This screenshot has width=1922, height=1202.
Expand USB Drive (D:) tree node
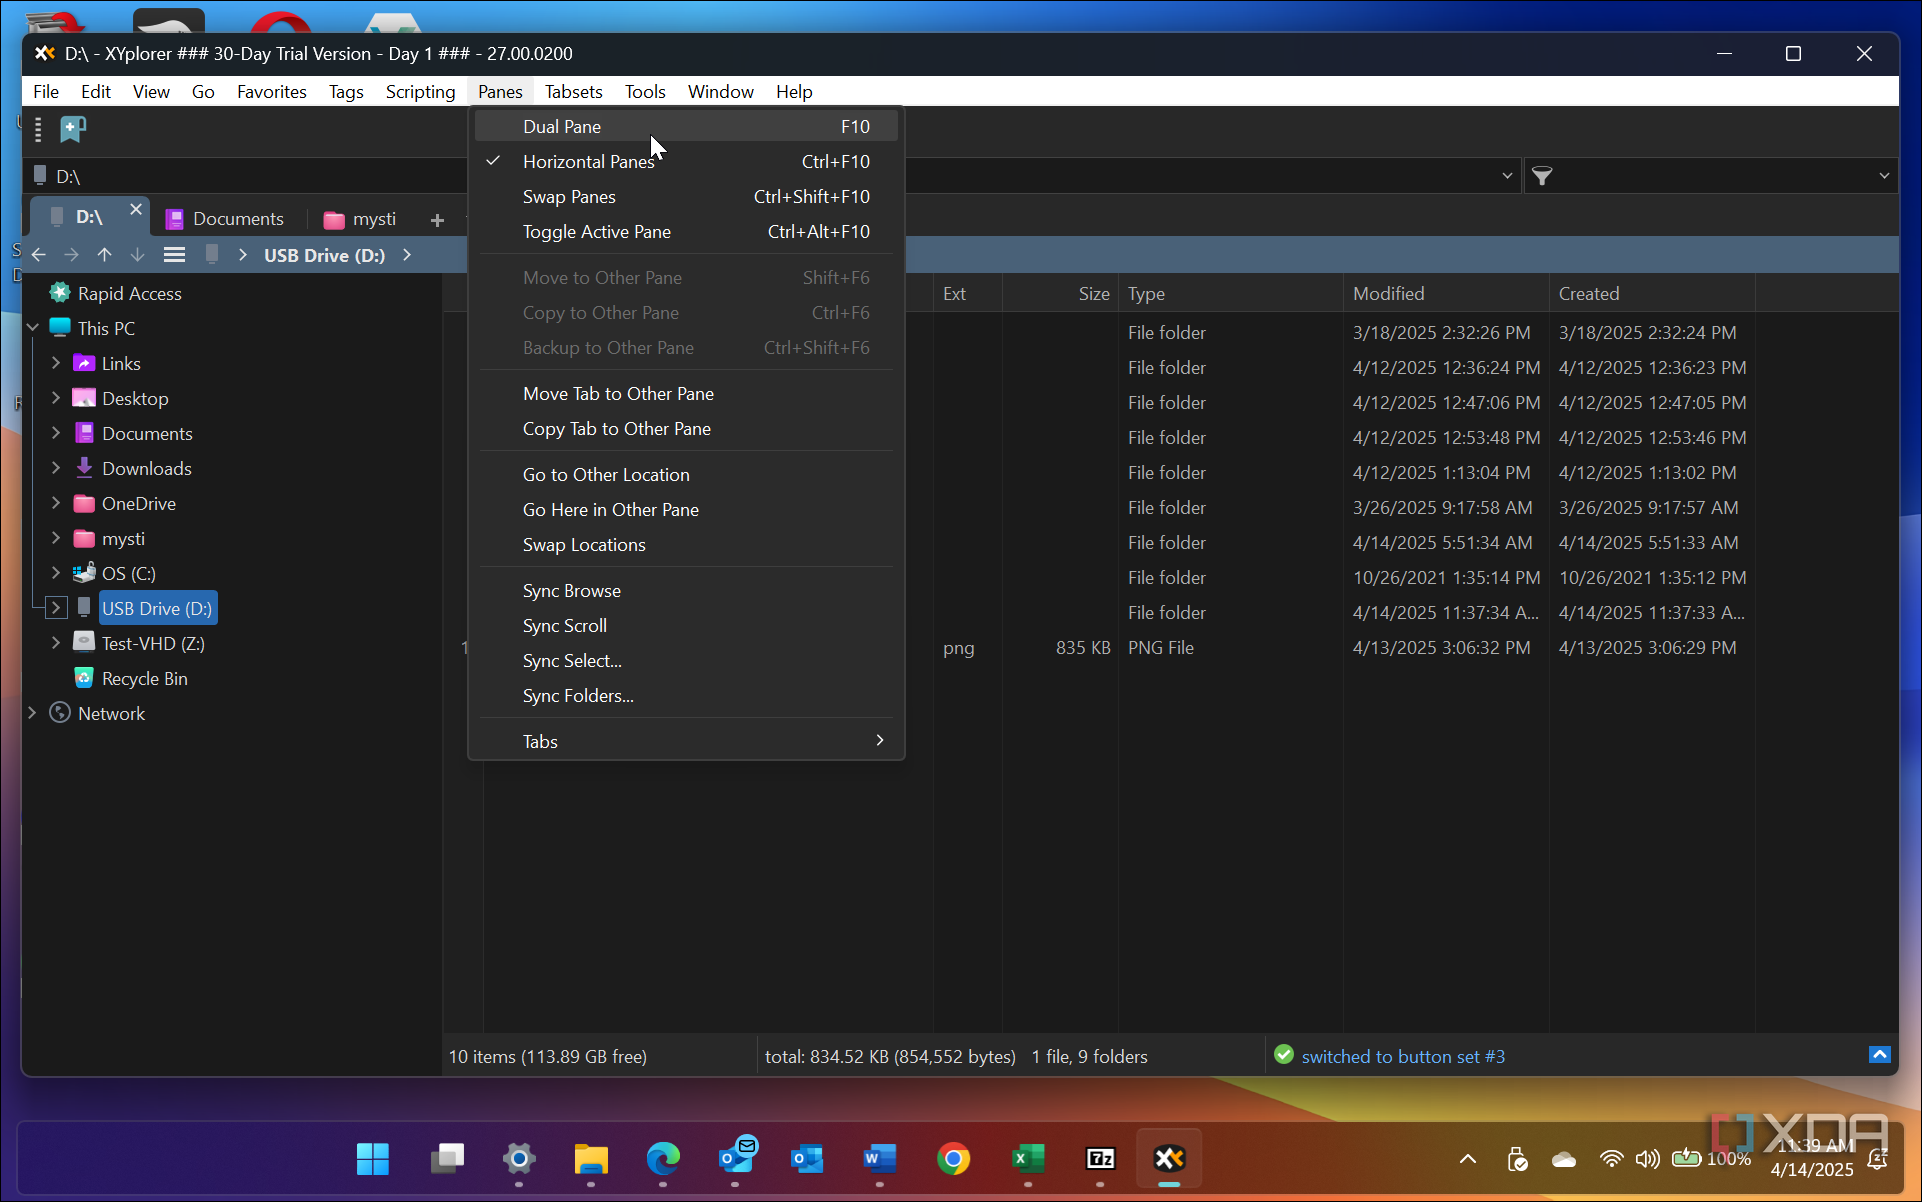[56, 608]
